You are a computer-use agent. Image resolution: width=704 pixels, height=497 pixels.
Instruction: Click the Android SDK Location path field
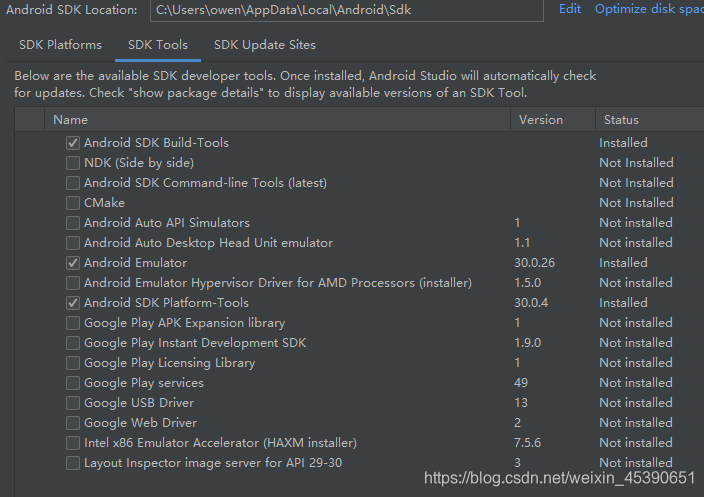tap(347, 10)
